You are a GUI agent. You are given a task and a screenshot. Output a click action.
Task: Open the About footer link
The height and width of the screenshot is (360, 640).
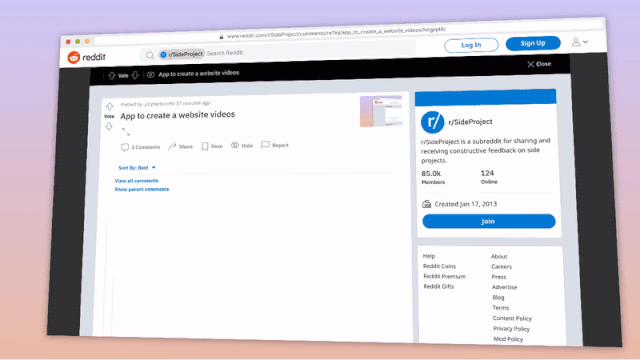click(499, 256)
